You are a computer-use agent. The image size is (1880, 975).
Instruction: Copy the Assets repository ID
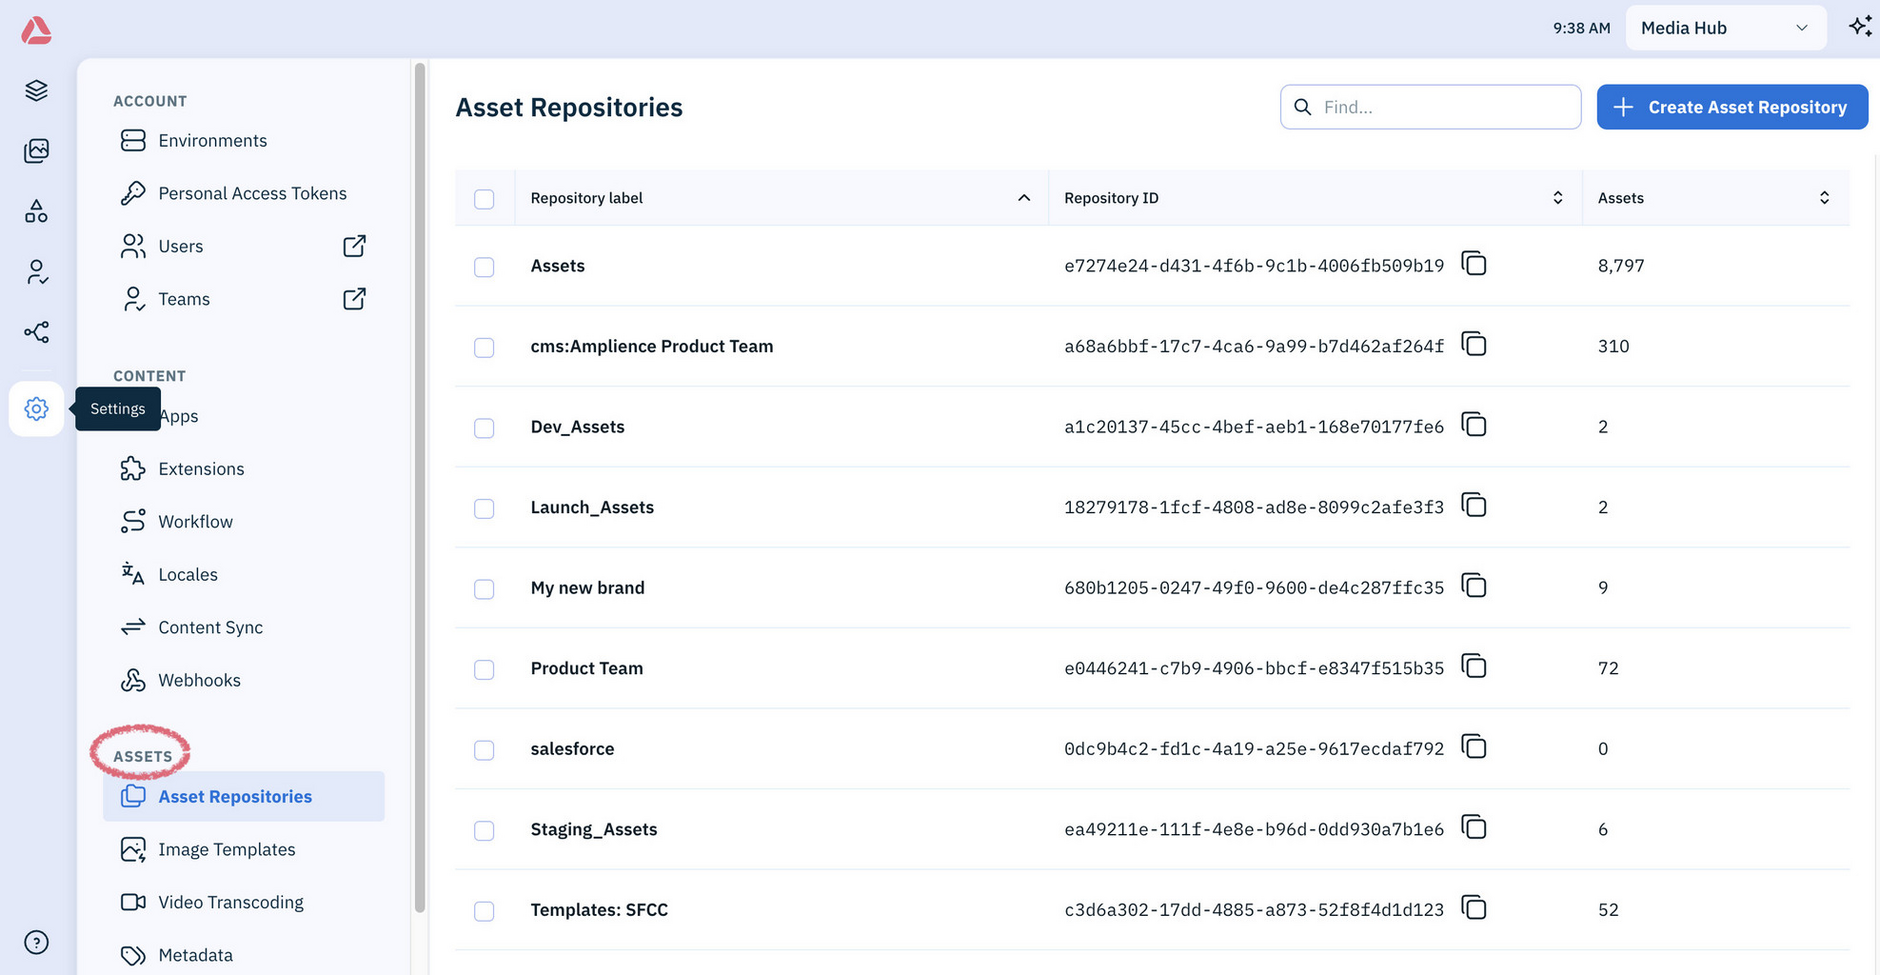click(x=1474, y=264)
